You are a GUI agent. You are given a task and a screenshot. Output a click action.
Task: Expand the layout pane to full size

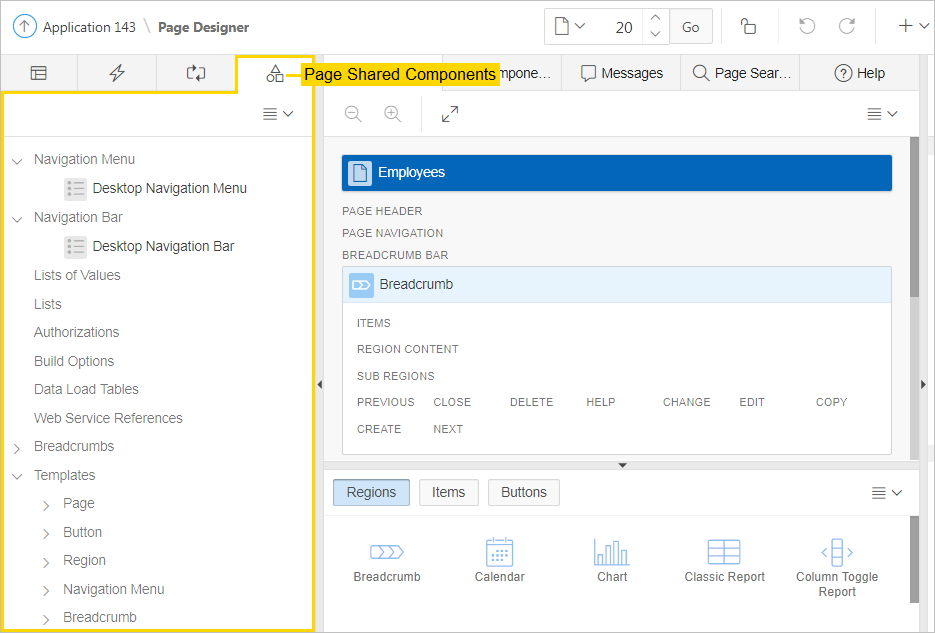(x=450, y=114)
